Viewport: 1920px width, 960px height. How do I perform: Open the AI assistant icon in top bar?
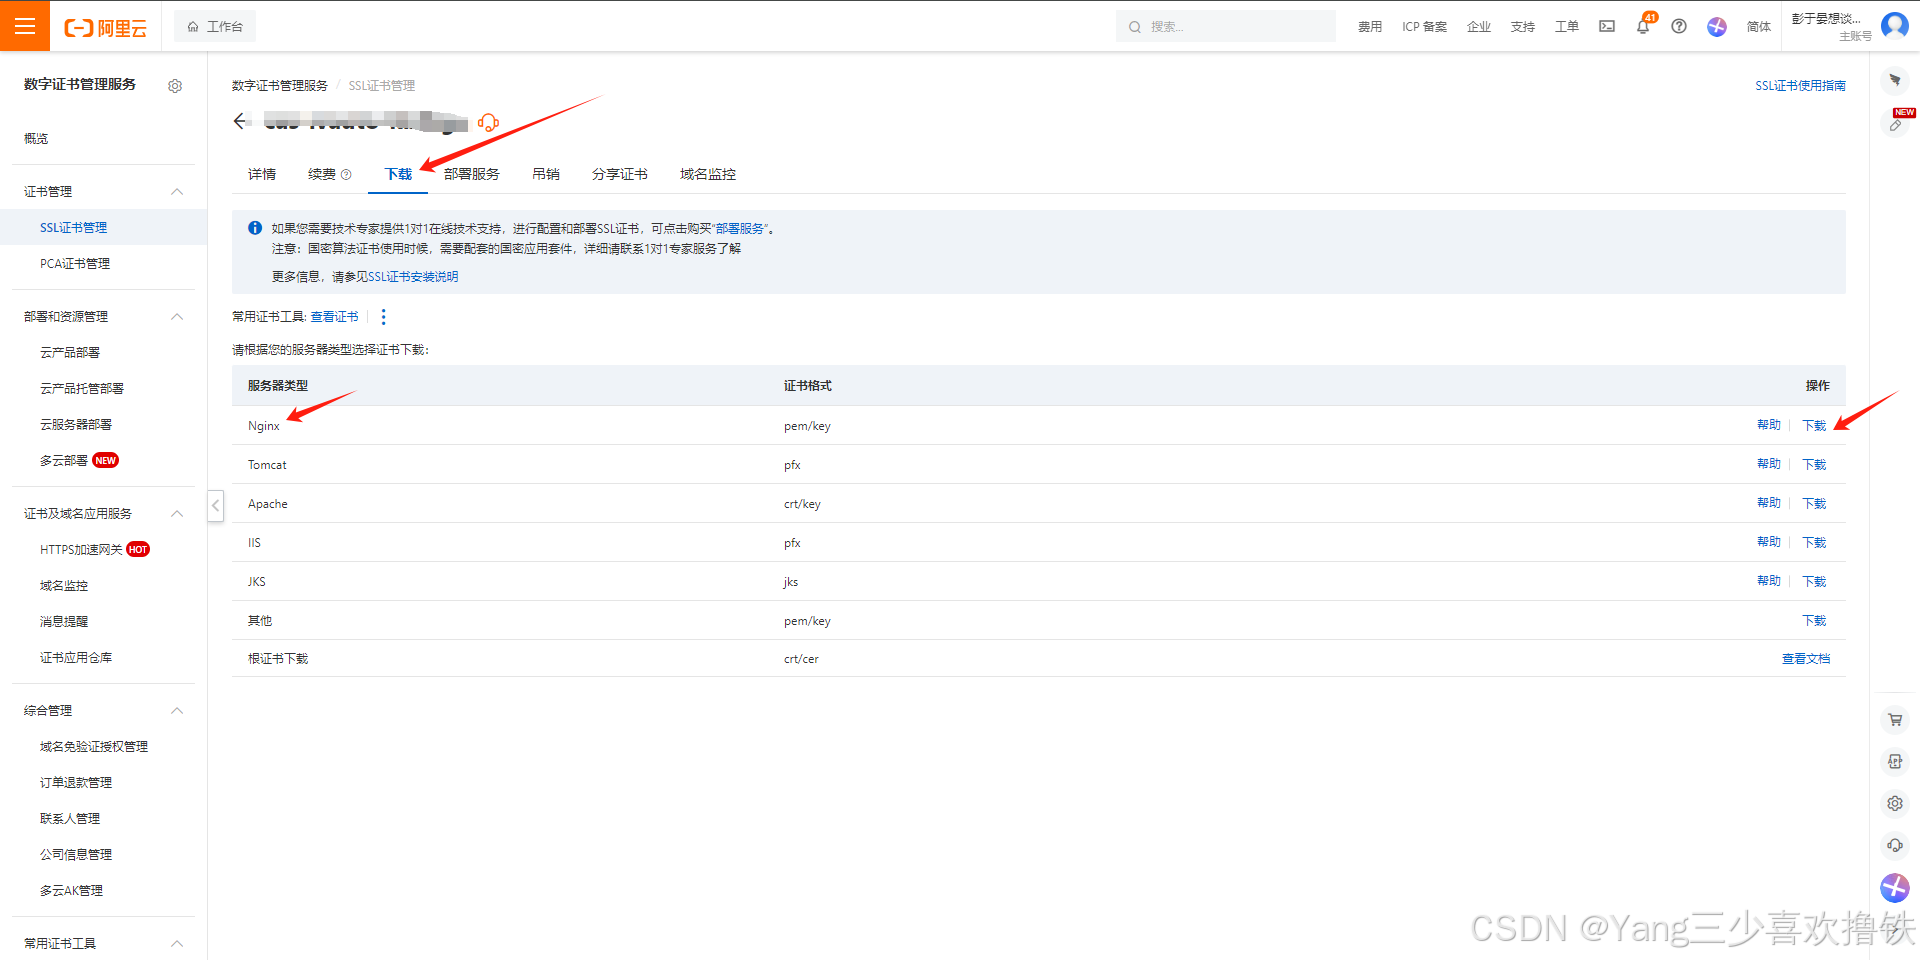[1717, 27]
